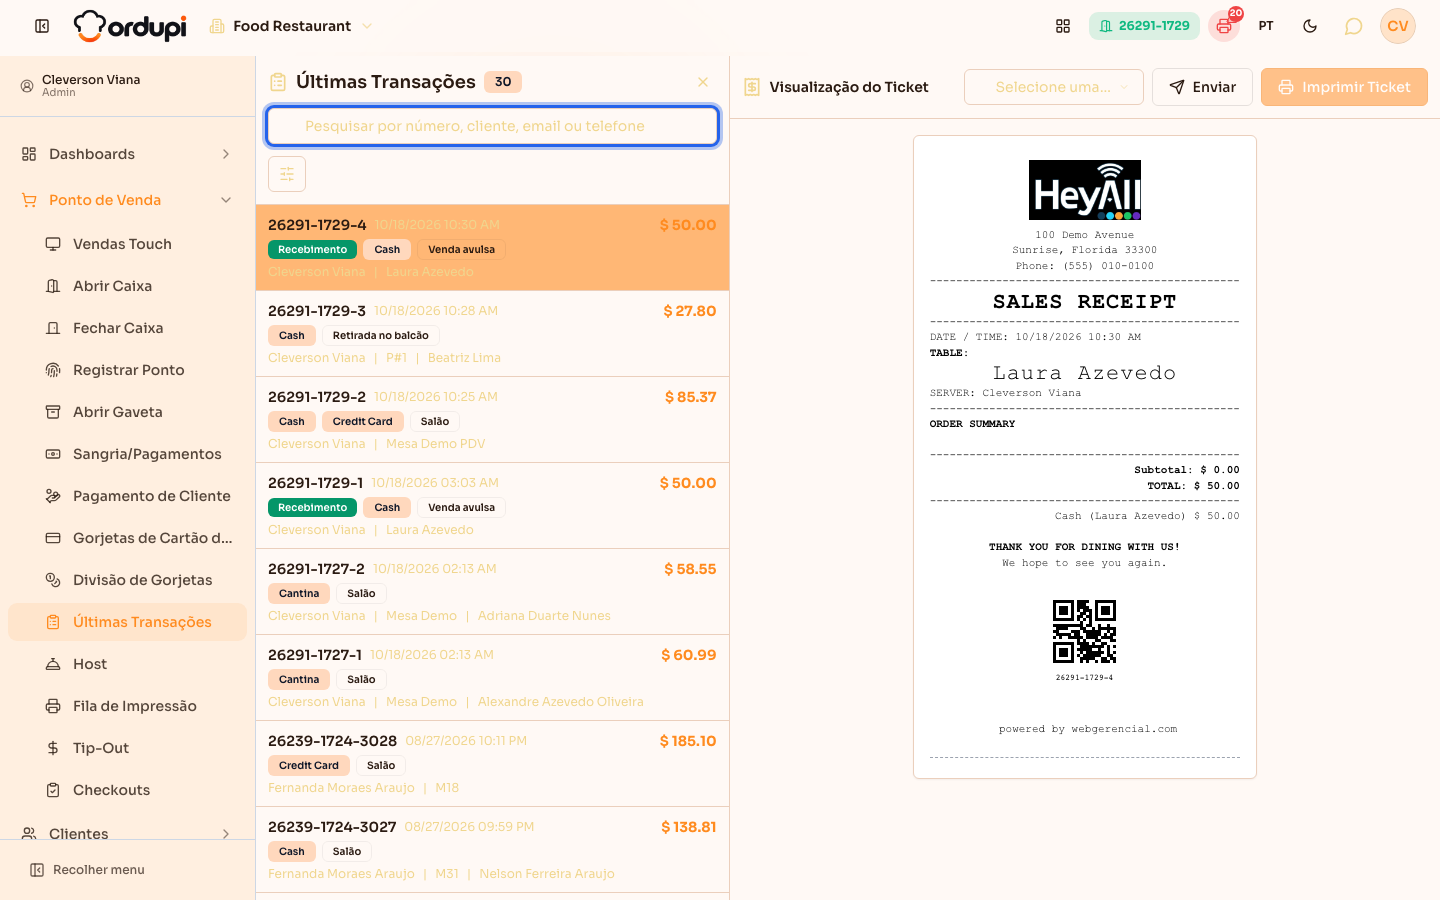Click the Gorjetas de Cartão icon
This screenshot has width=1440, height=900.
(53, 538)
